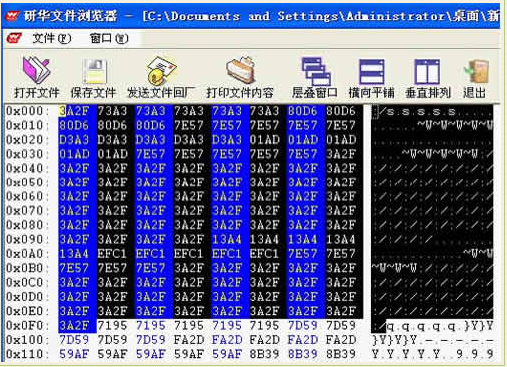The width and height of the screenshot is (507, 367).
Task: Select first hex word 3A2F at 0x000
Action: [74, 111]
